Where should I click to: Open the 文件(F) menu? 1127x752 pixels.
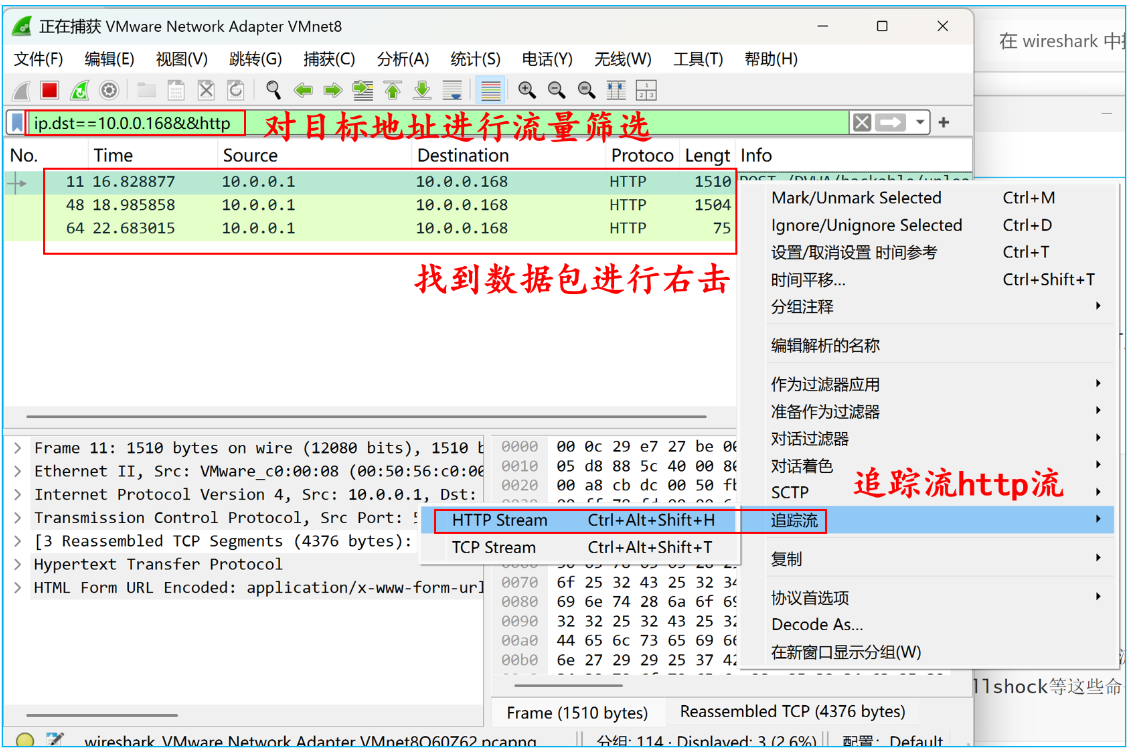39,59
